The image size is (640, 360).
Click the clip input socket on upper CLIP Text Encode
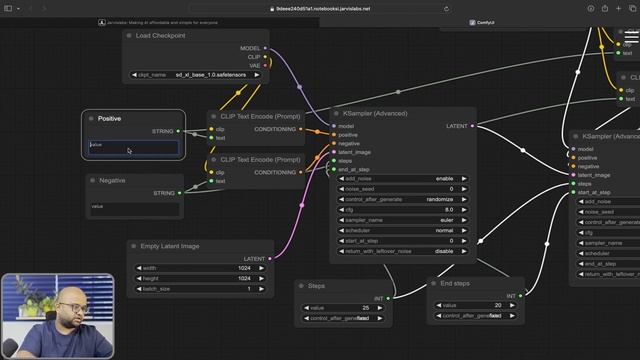(x=211, y=129)
